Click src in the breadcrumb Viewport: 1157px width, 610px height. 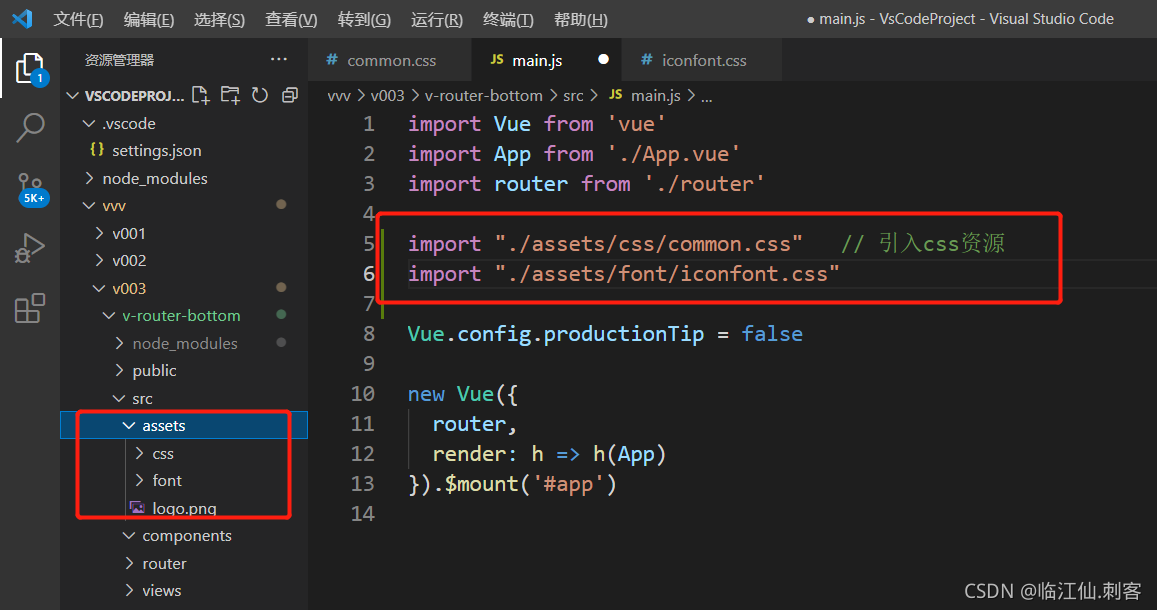click(x=573, y=95)
